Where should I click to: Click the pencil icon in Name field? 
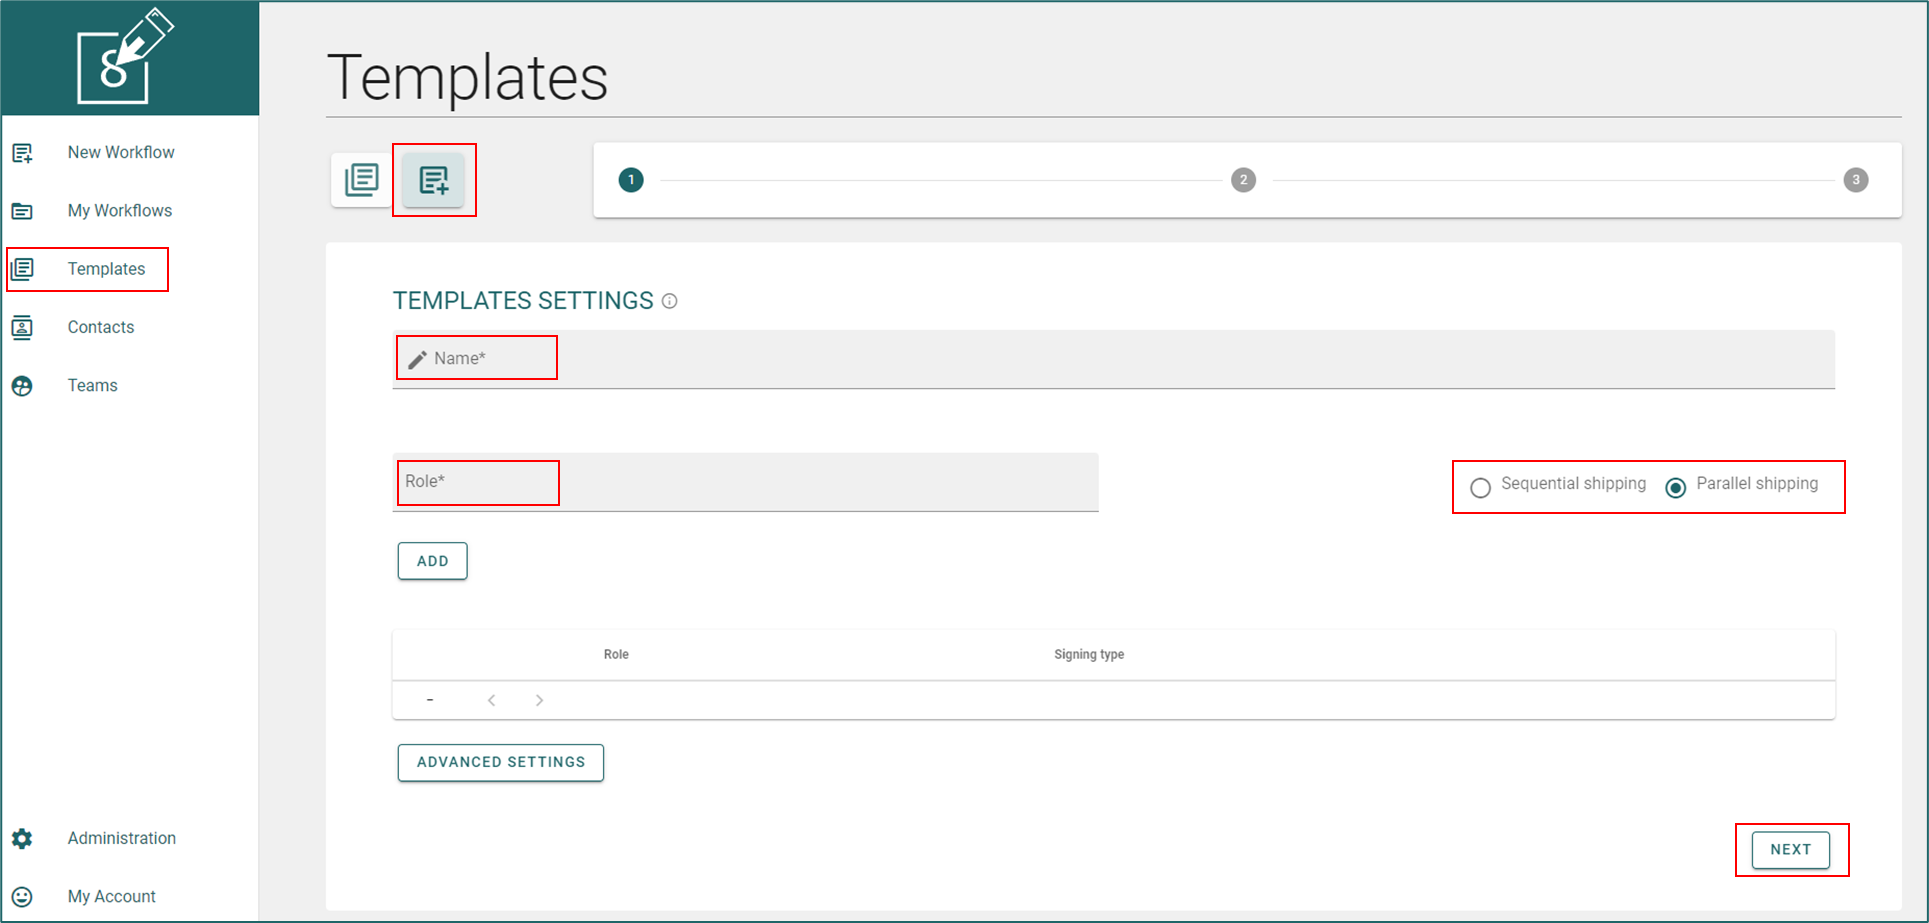tap(417, 359)
